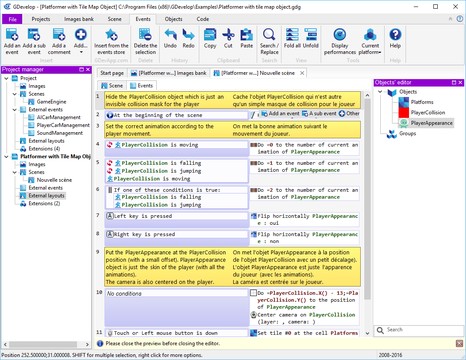Click the Undo arrow icon
The width and height of the screenshot is (466, 360).
coord(170,35)
